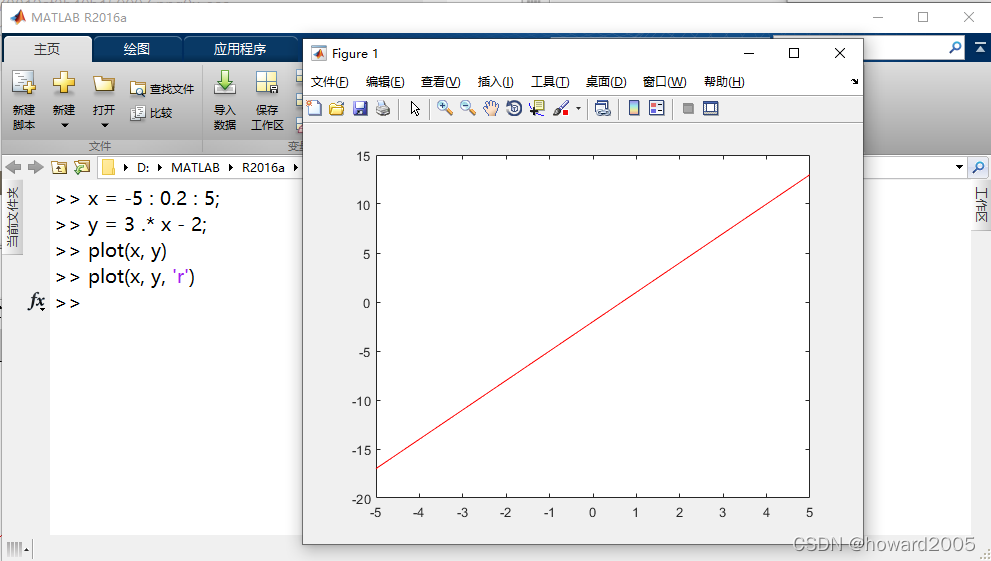Switch to the 应用程序 tab in MATLAB

pos(240,49)
